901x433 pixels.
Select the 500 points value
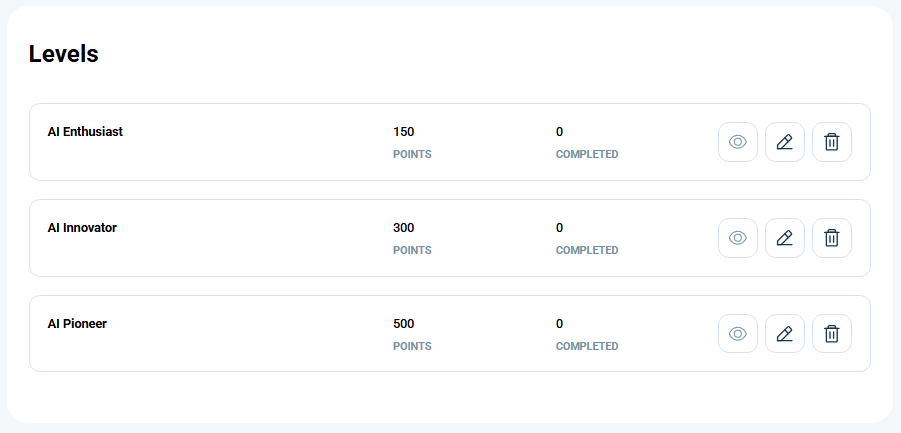[x=403, y=324]
